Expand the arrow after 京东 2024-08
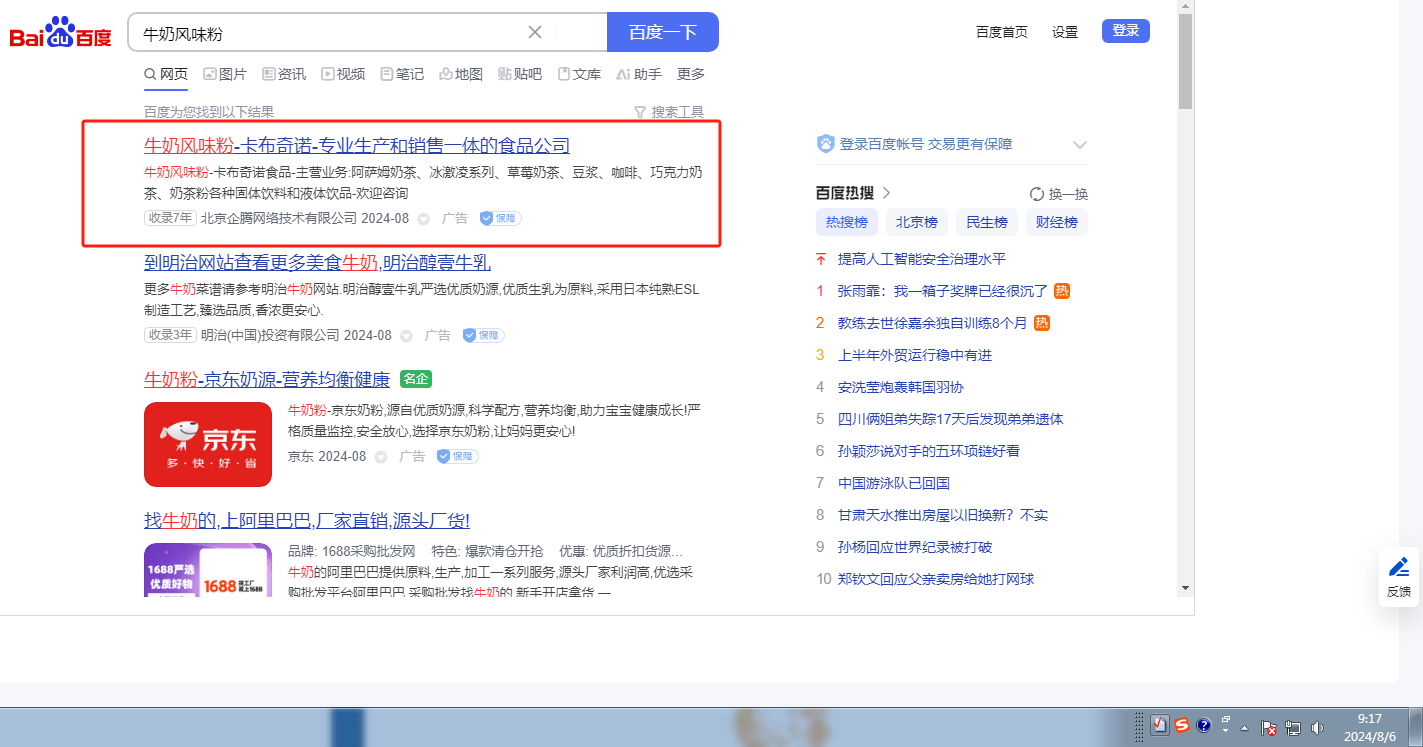Image resolution: width=1423 pixels, height=747 pixels. [x=380, y=457]
